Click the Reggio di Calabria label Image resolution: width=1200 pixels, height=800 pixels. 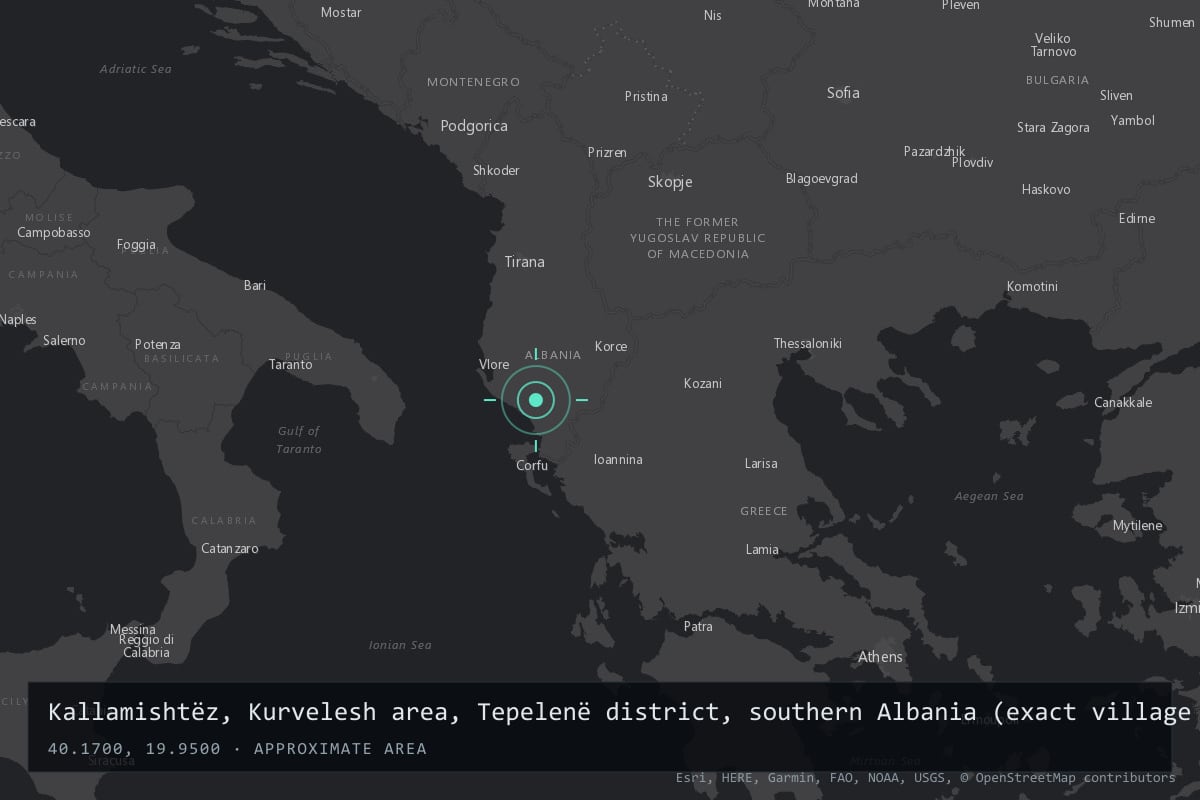click(x=146, y=646)
